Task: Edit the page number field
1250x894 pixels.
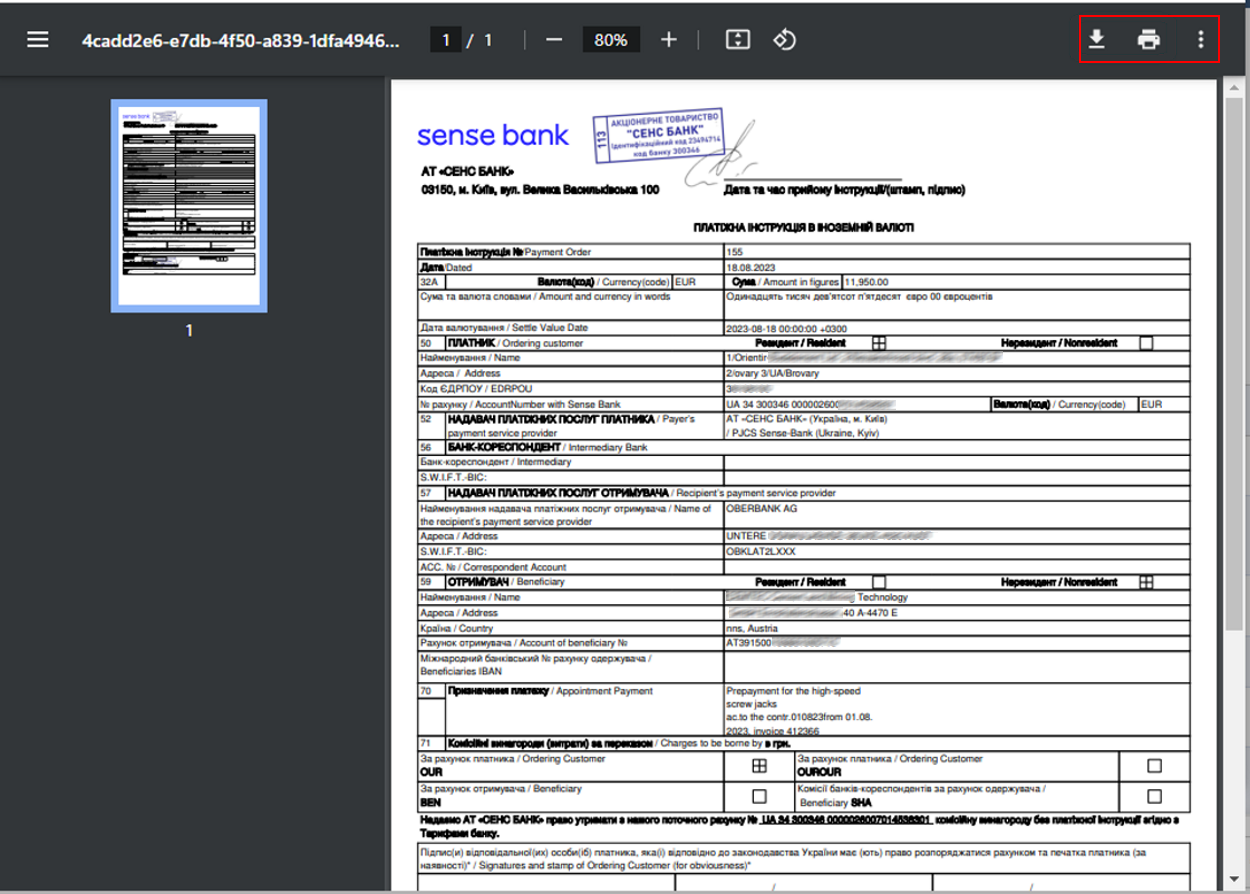Action: pyautogui.click(x=445, y=40)
